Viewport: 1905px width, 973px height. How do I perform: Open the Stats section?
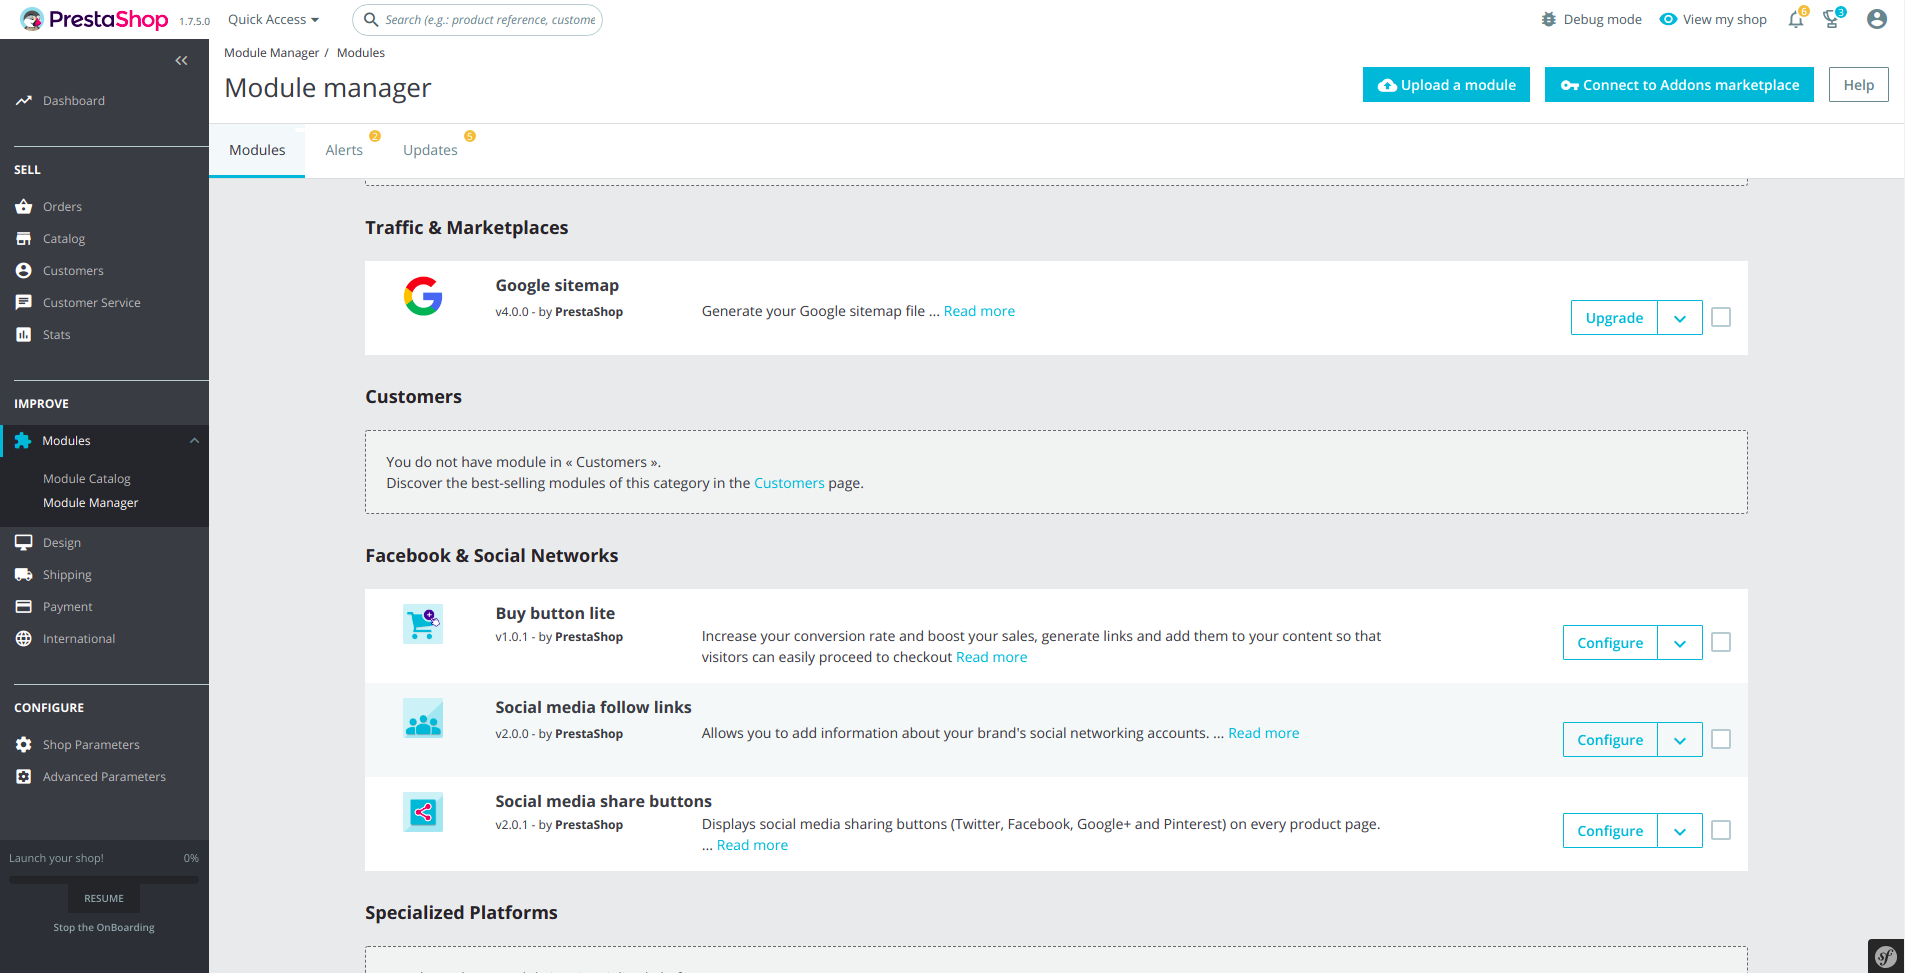55,334
